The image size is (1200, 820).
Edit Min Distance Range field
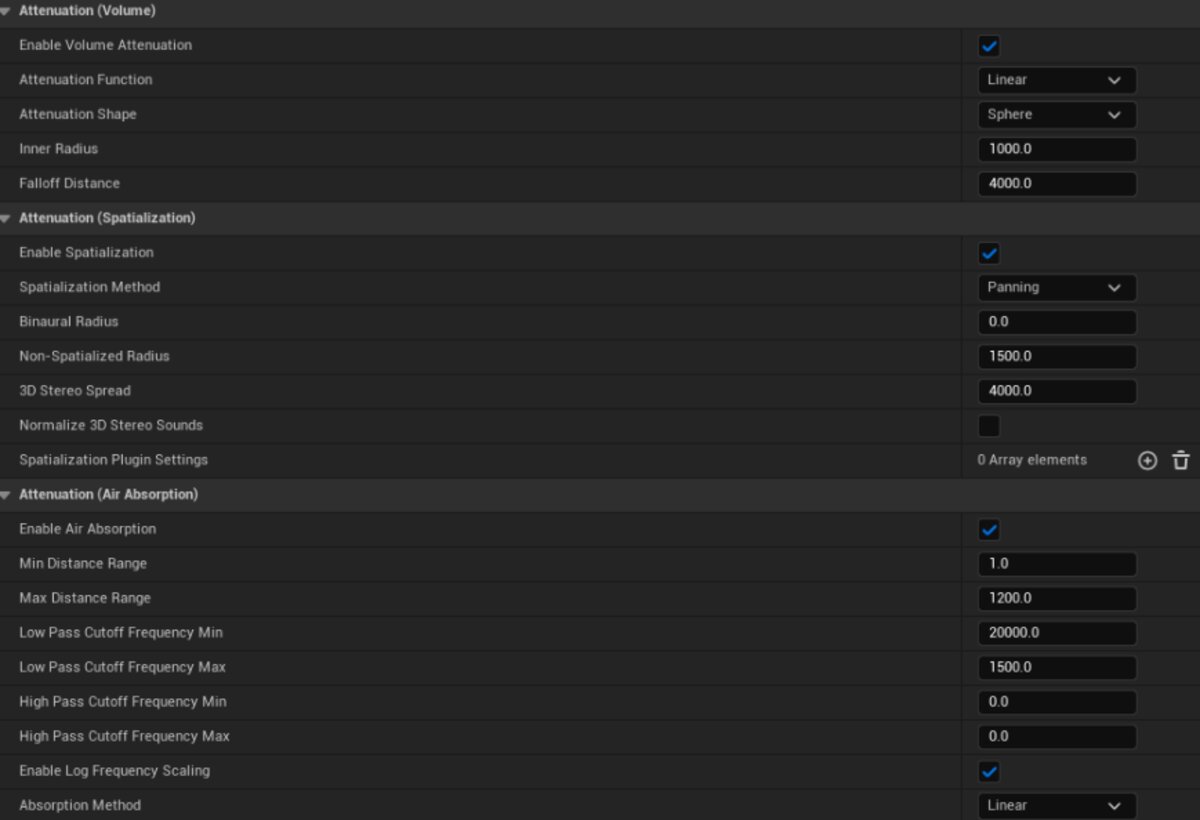tap(1056, 564)
